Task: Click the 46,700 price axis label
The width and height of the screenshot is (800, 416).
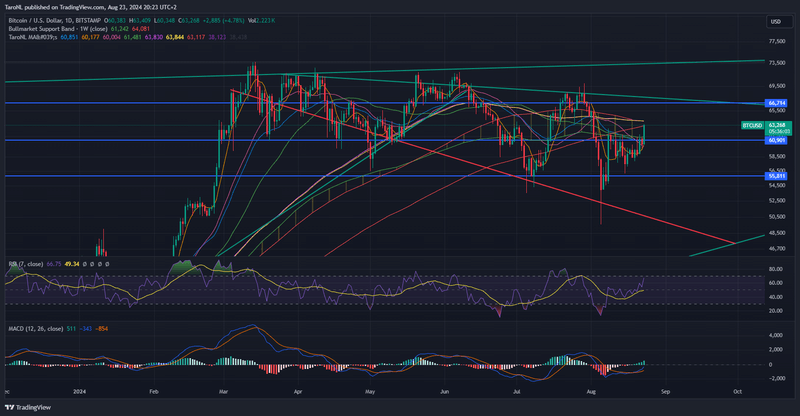Action: pos(777,249)
